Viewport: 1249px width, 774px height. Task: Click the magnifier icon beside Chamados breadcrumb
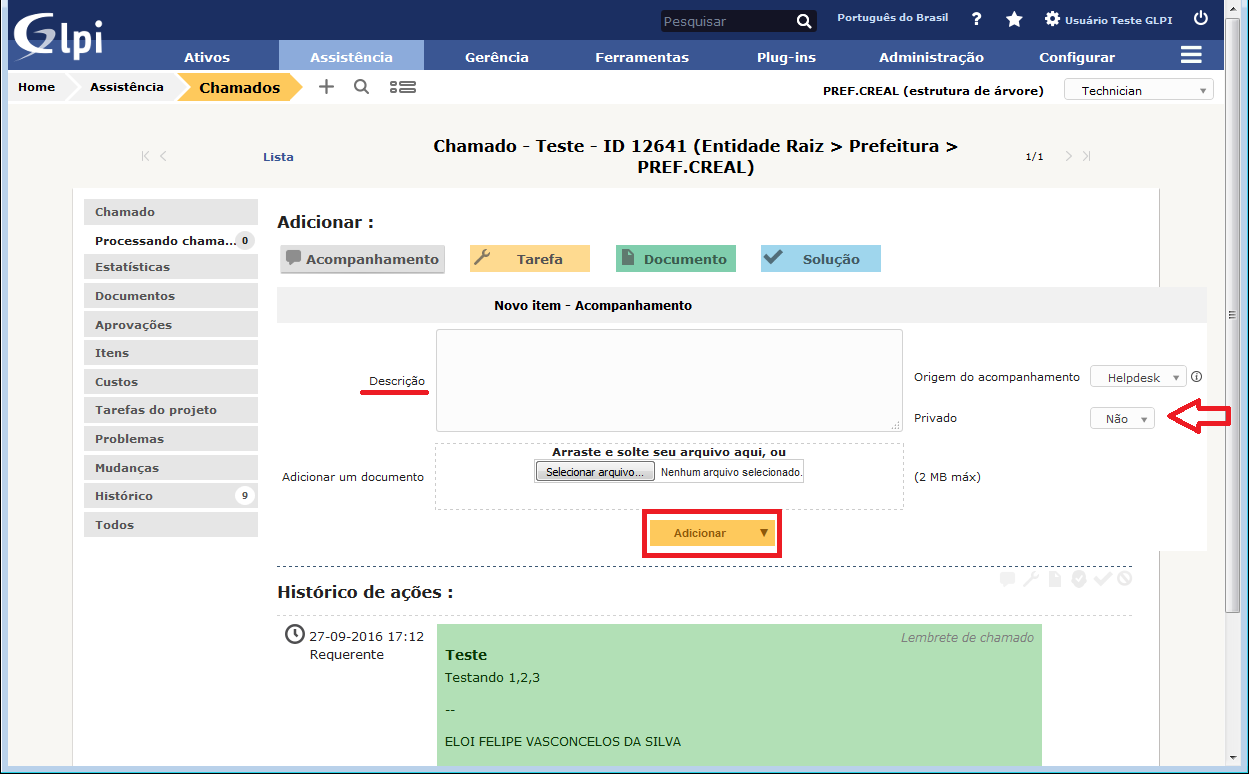click(x=362, y=87)
